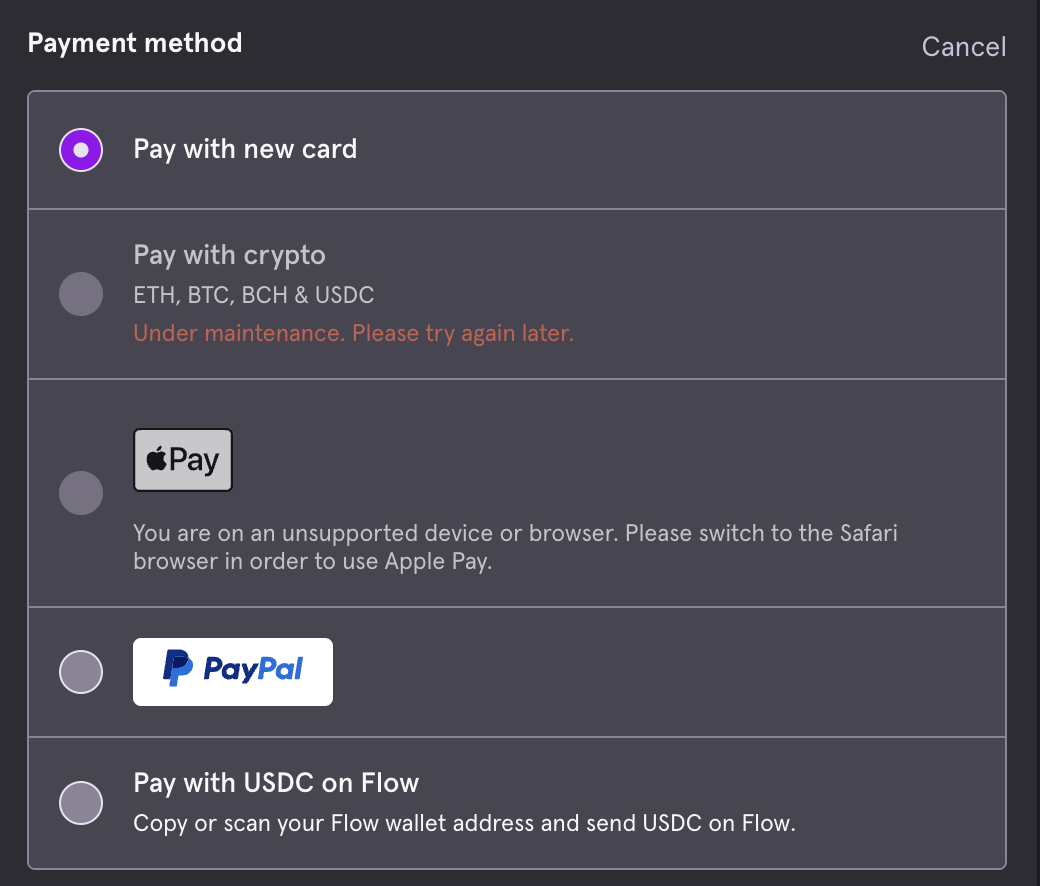
Task: Click the PayPal wordmark text in logo
Action: pos(253,669)
